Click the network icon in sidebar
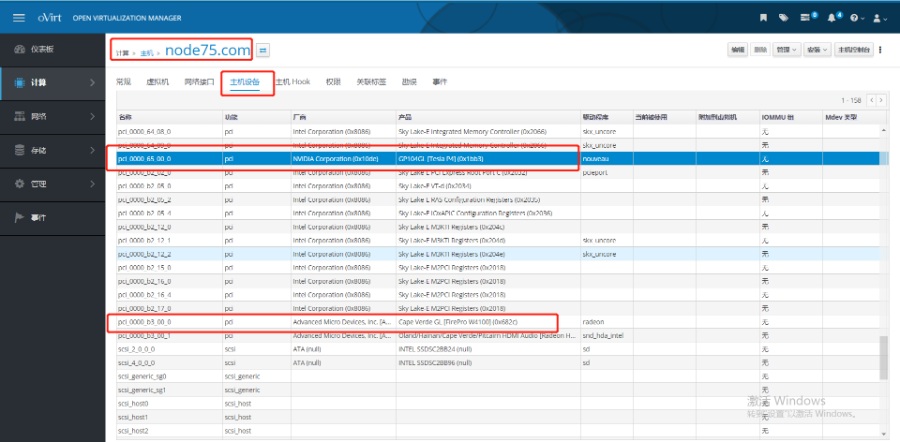900x442 pixels. 20,117
